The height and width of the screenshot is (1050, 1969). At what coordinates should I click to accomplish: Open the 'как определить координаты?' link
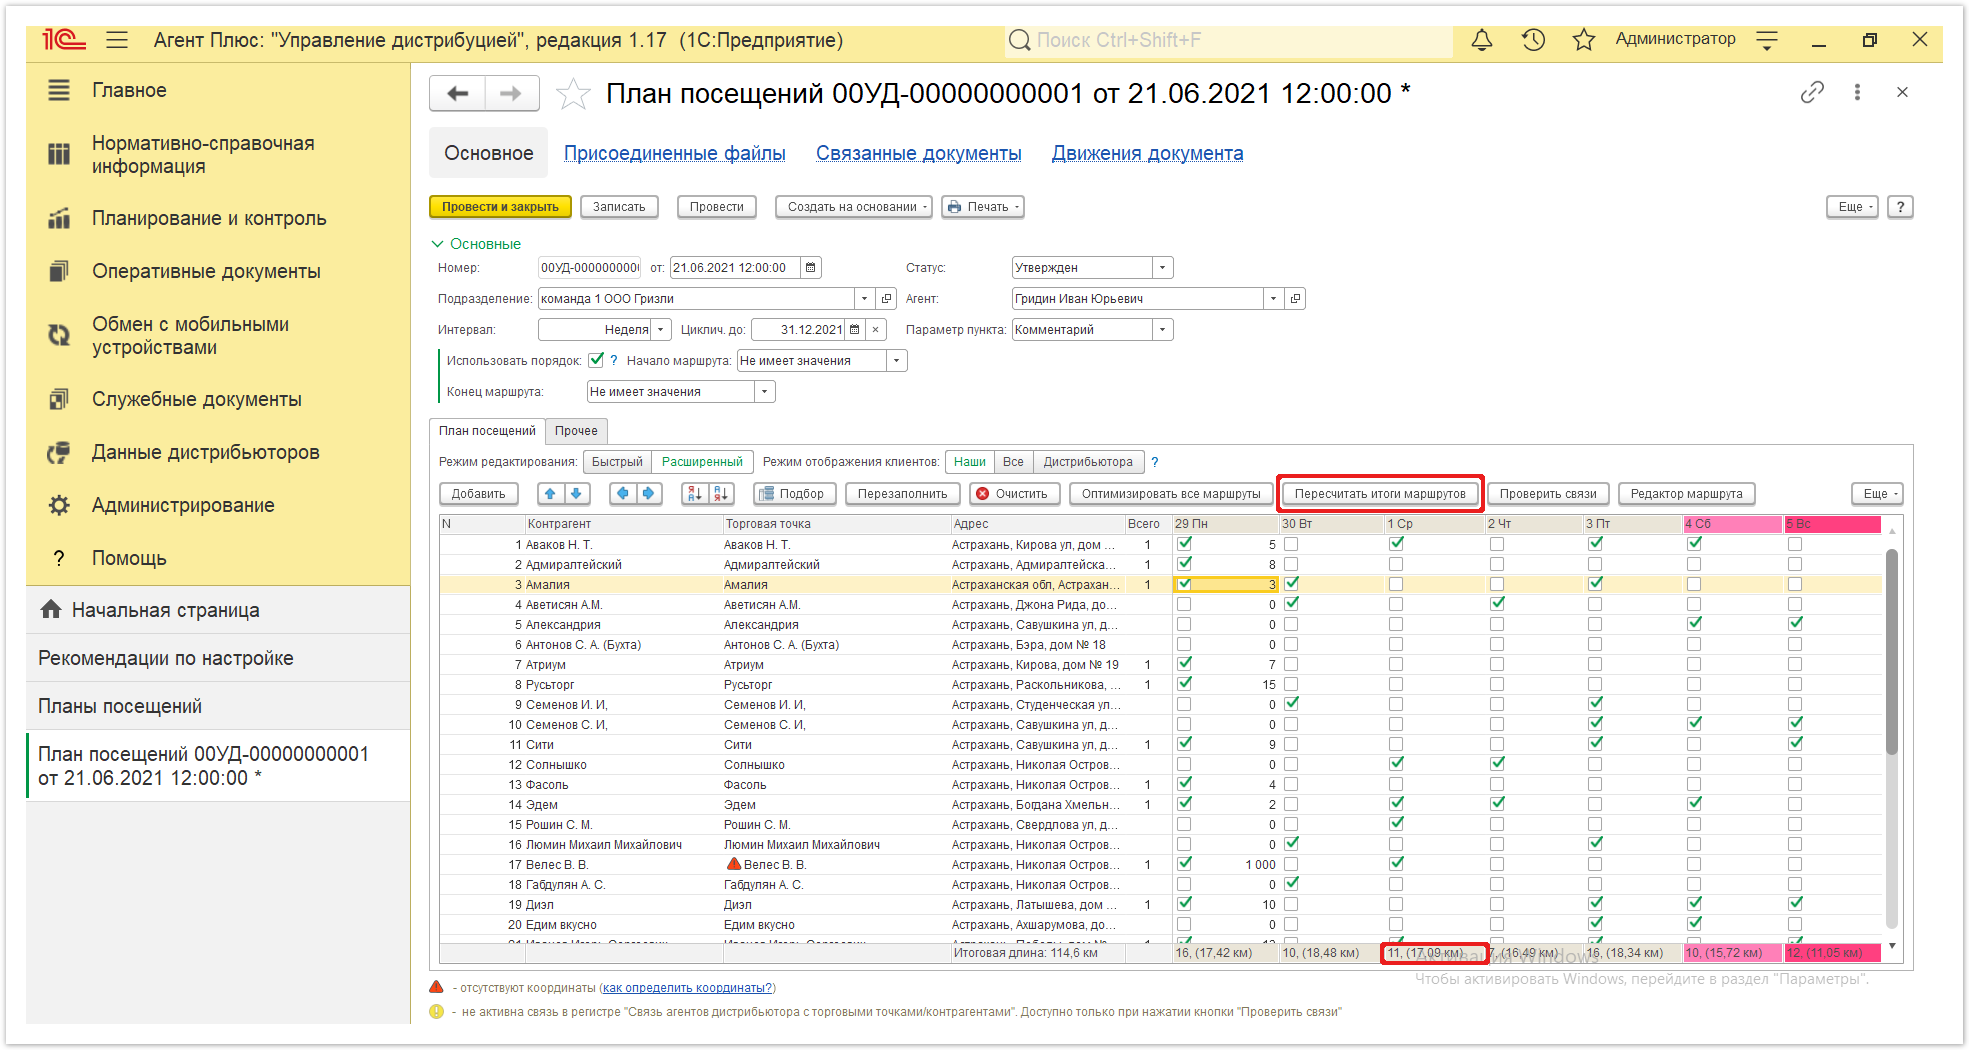click(687, 988)
